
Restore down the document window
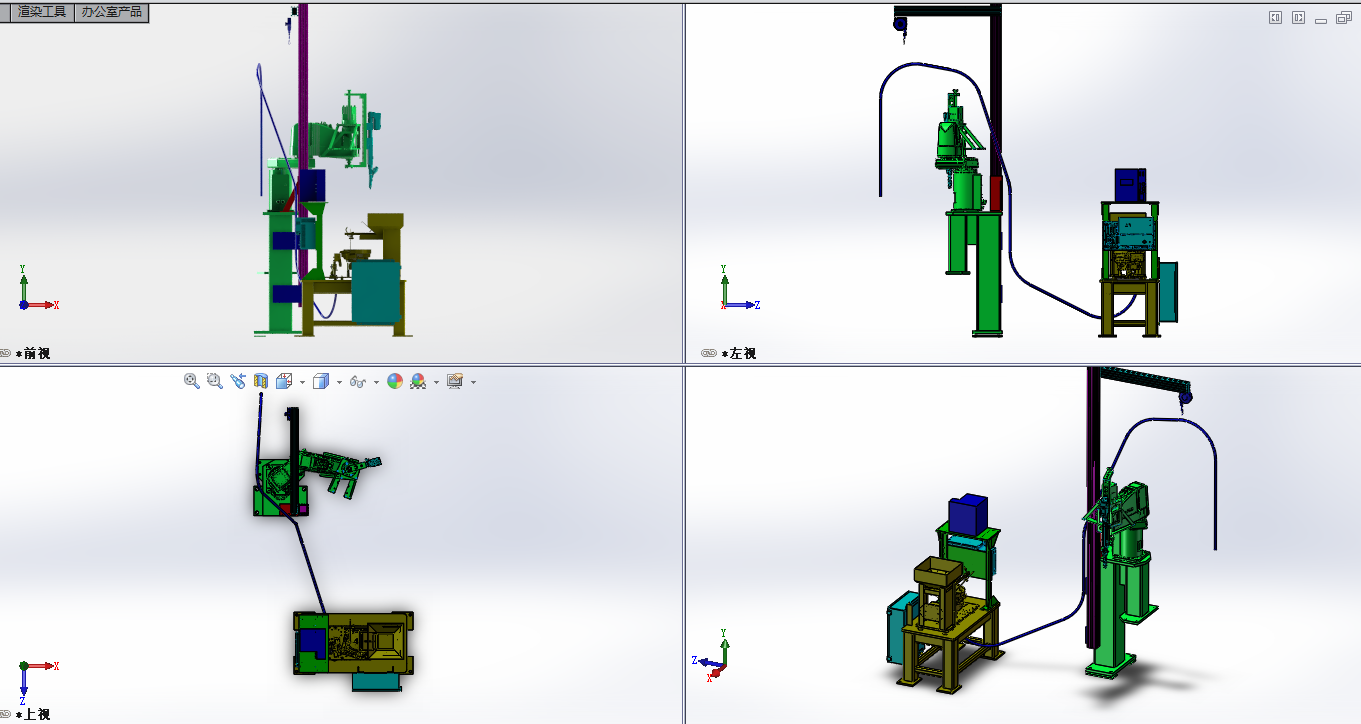point(1343,17)
